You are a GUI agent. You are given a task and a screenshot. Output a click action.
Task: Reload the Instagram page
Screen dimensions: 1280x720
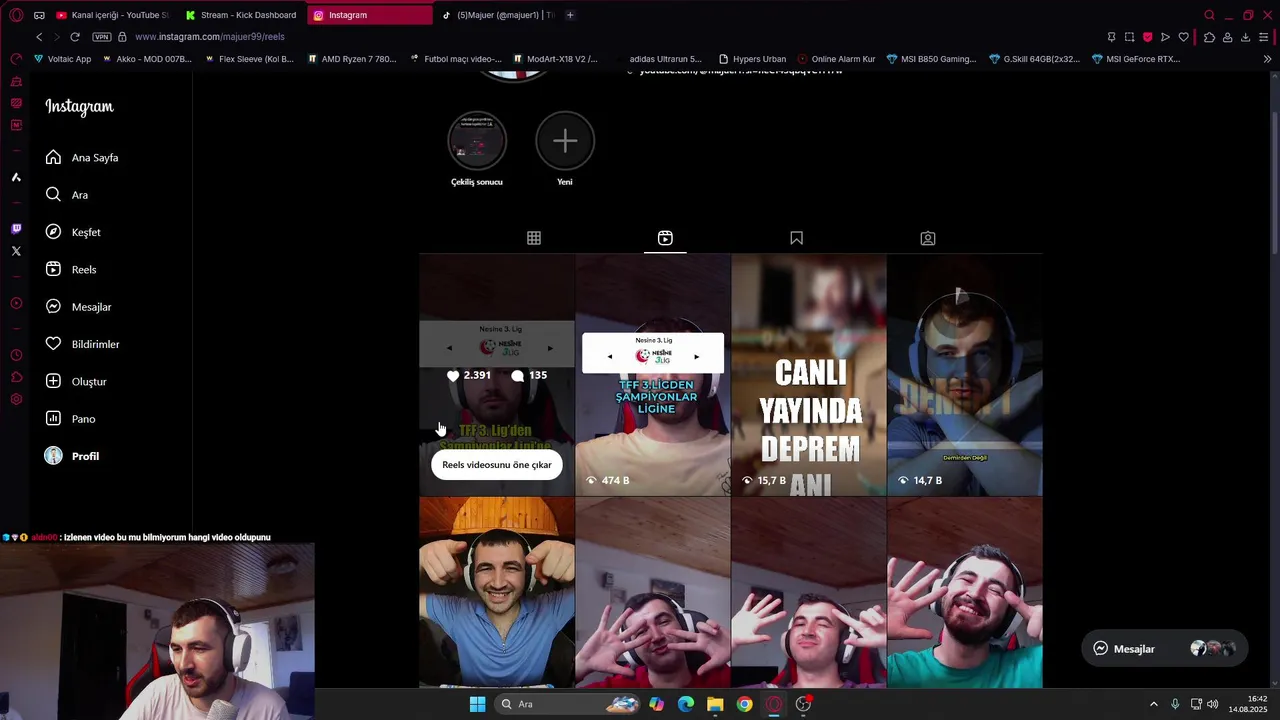[75, 37]
